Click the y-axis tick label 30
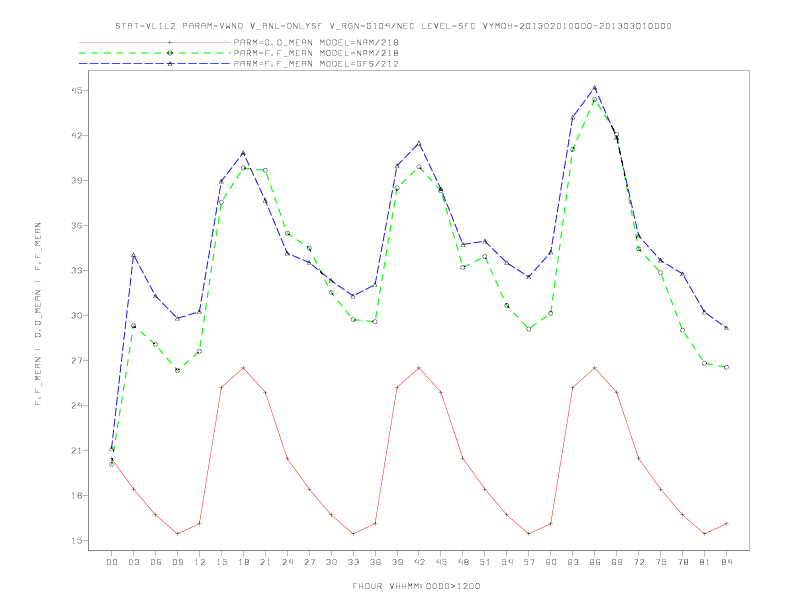The height and width of the screenshot is (612, 792). tap(79, 316)
